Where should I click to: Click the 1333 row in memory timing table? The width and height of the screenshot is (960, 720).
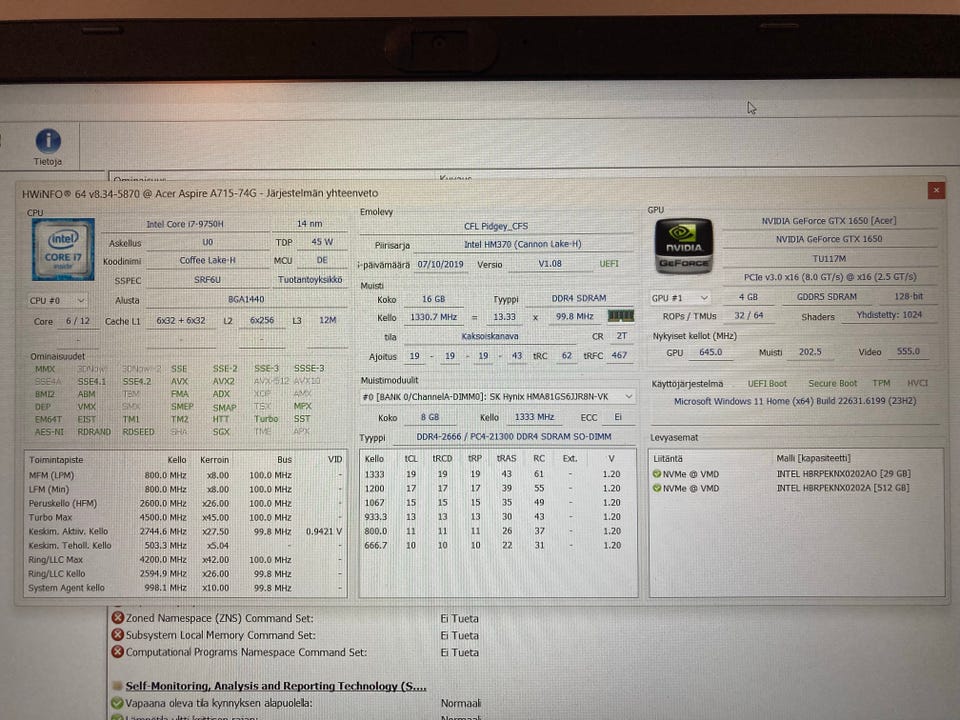coord(498,474)
